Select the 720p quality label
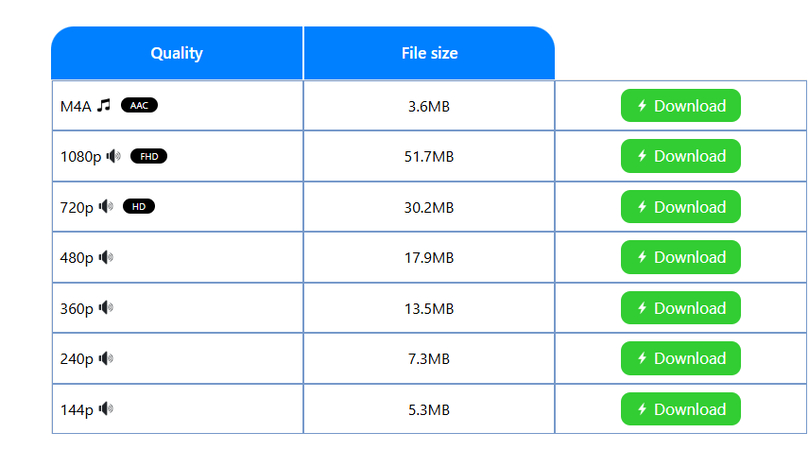The height and width of the screenshot is (450, 809). pyautogui.click(x=77, y=207)
